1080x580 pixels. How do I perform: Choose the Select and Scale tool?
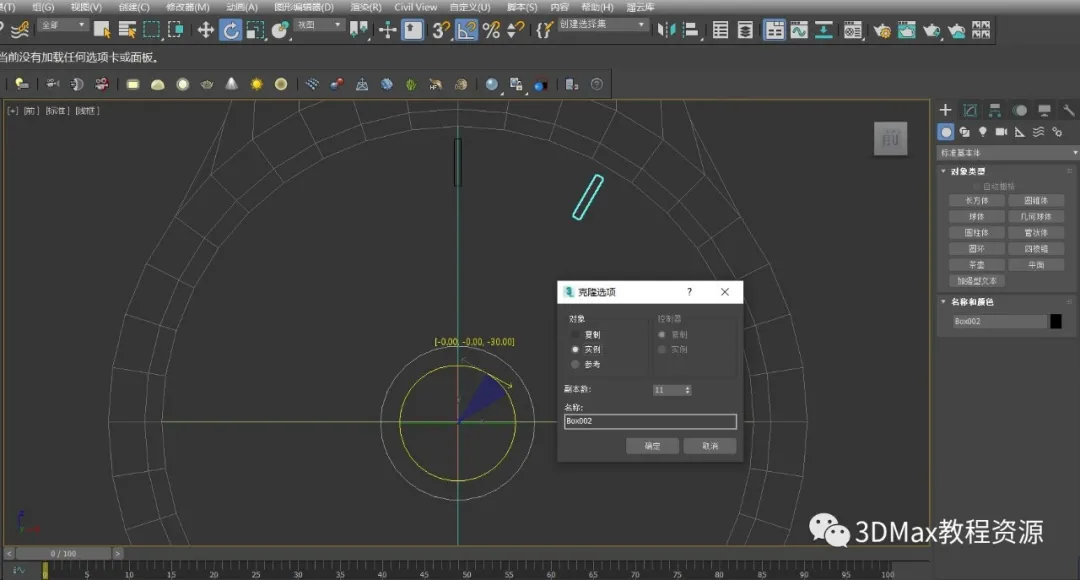coord(256,30)
